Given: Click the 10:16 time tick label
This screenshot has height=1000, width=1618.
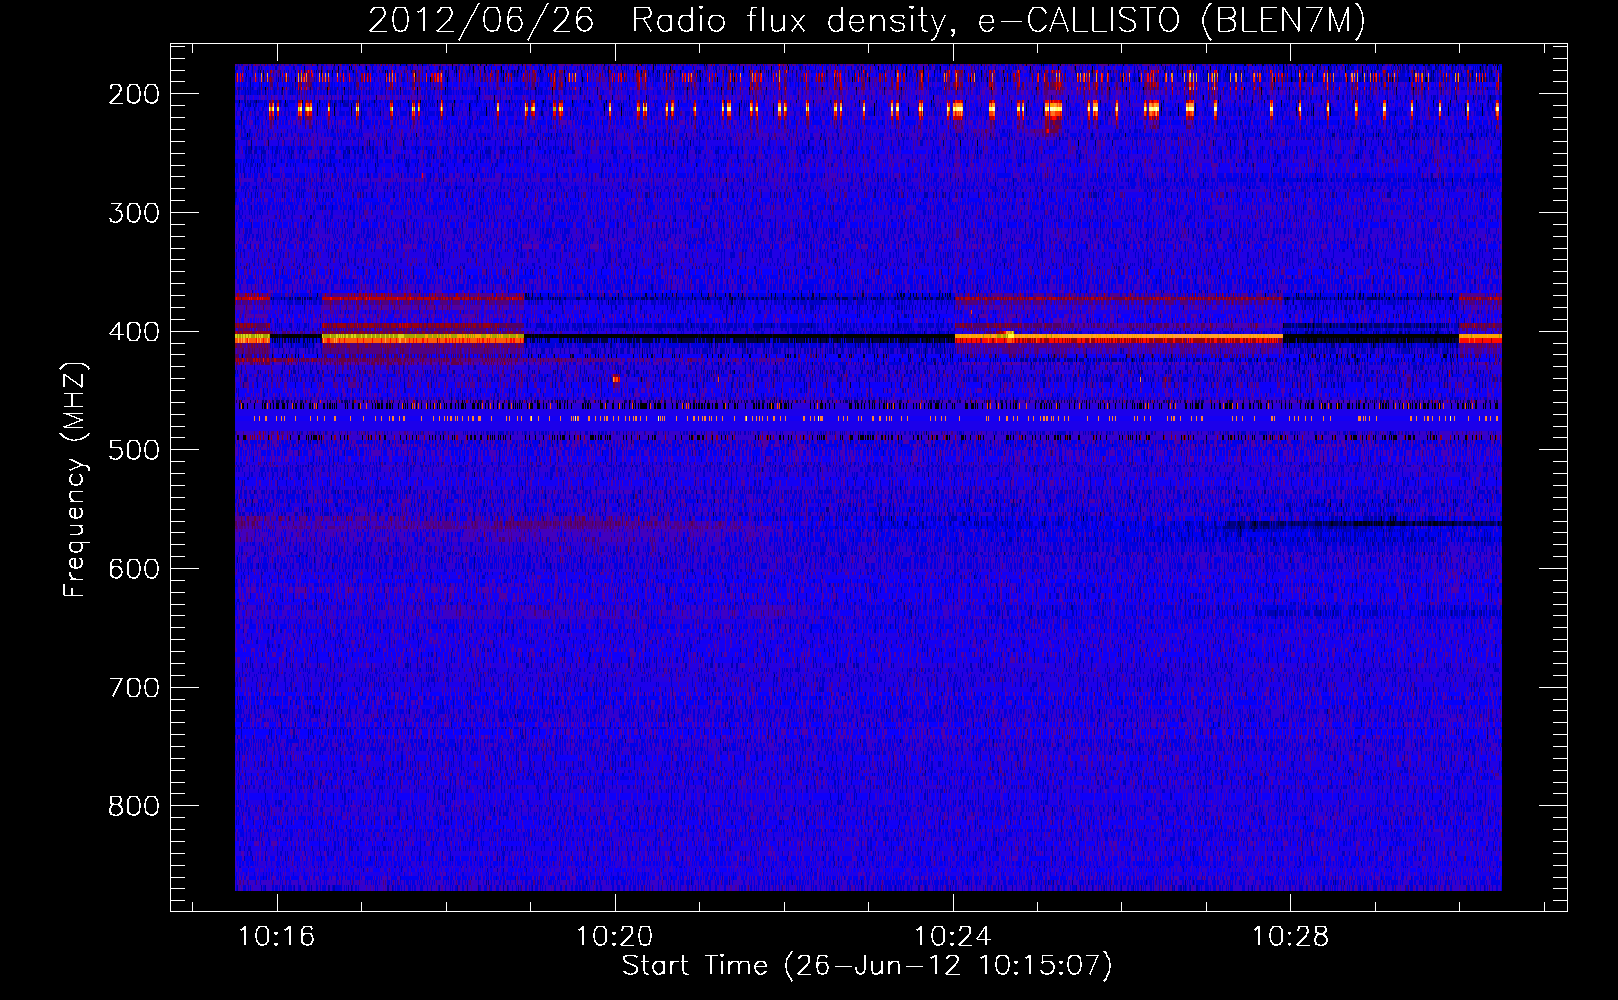Looking at the screenshot, I should tap(277, 936).
